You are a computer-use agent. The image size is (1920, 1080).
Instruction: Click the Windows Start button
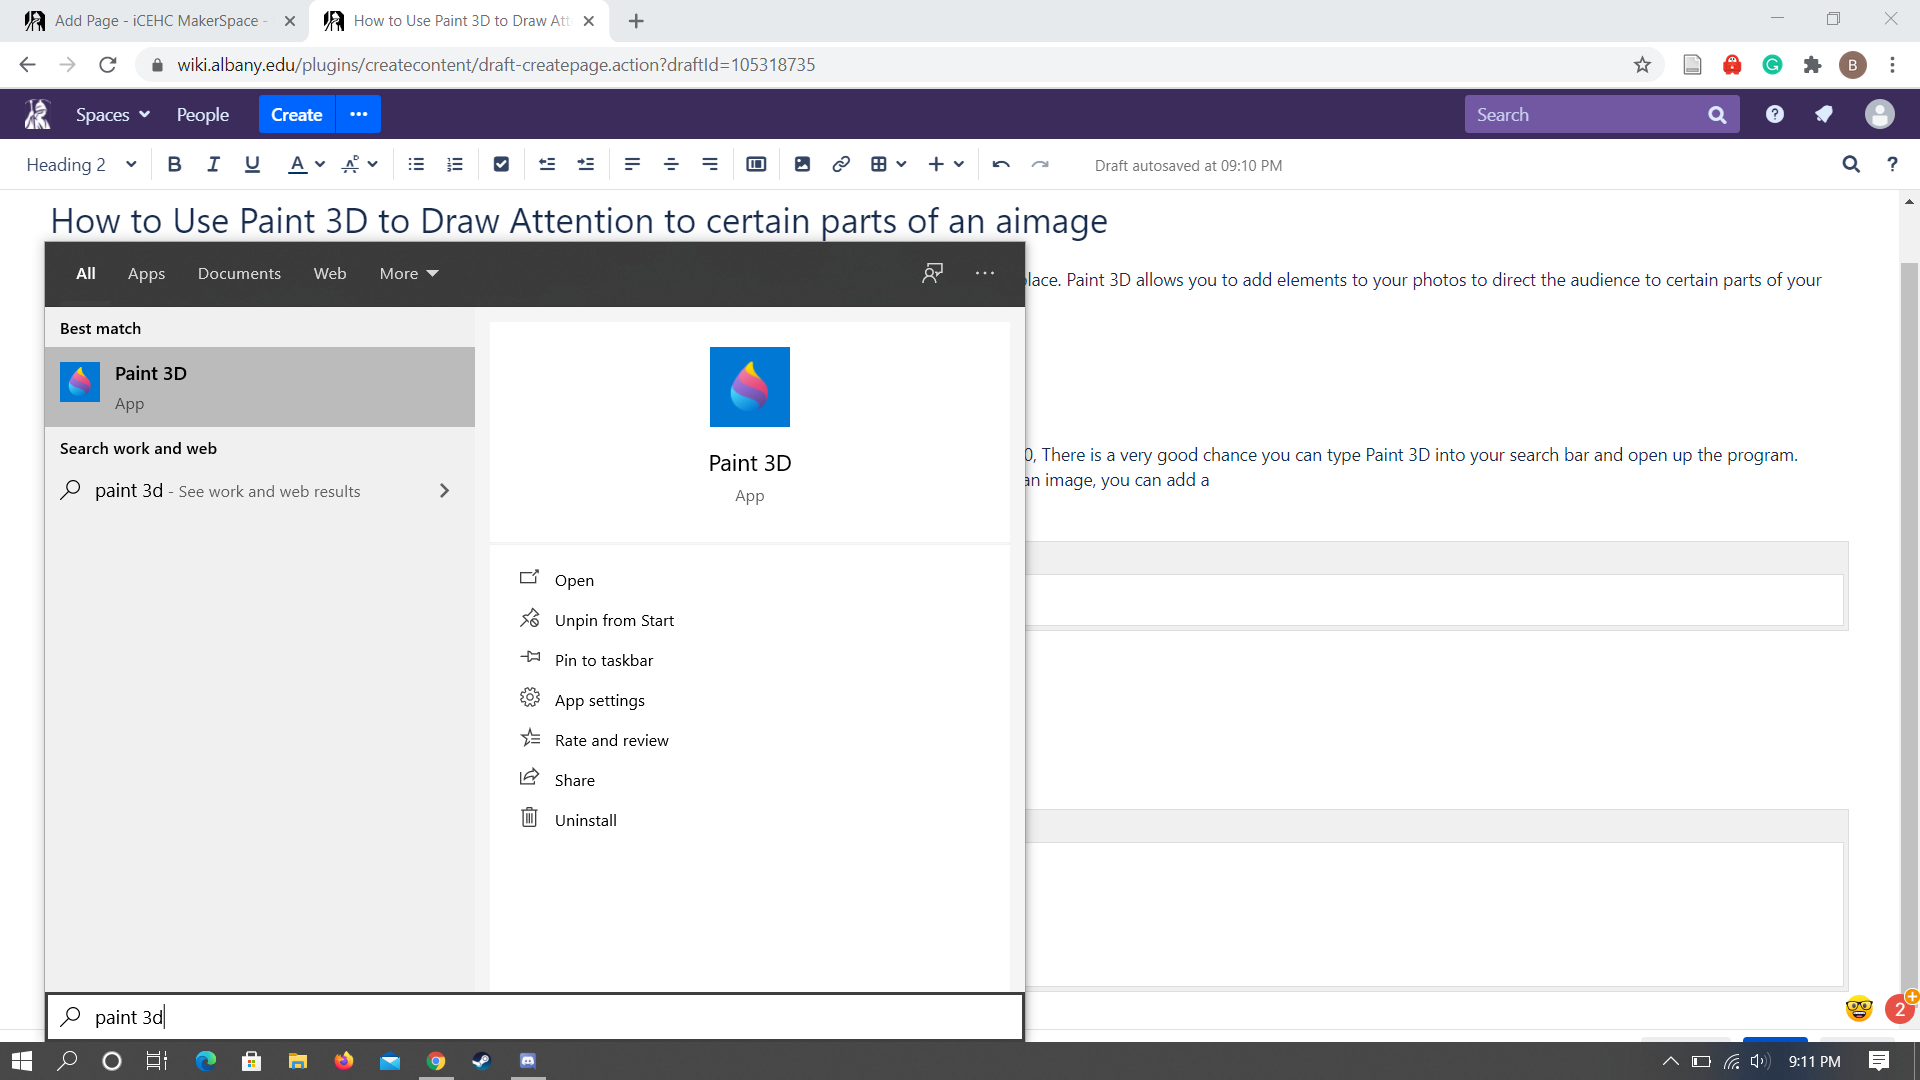click(21, 1061)
